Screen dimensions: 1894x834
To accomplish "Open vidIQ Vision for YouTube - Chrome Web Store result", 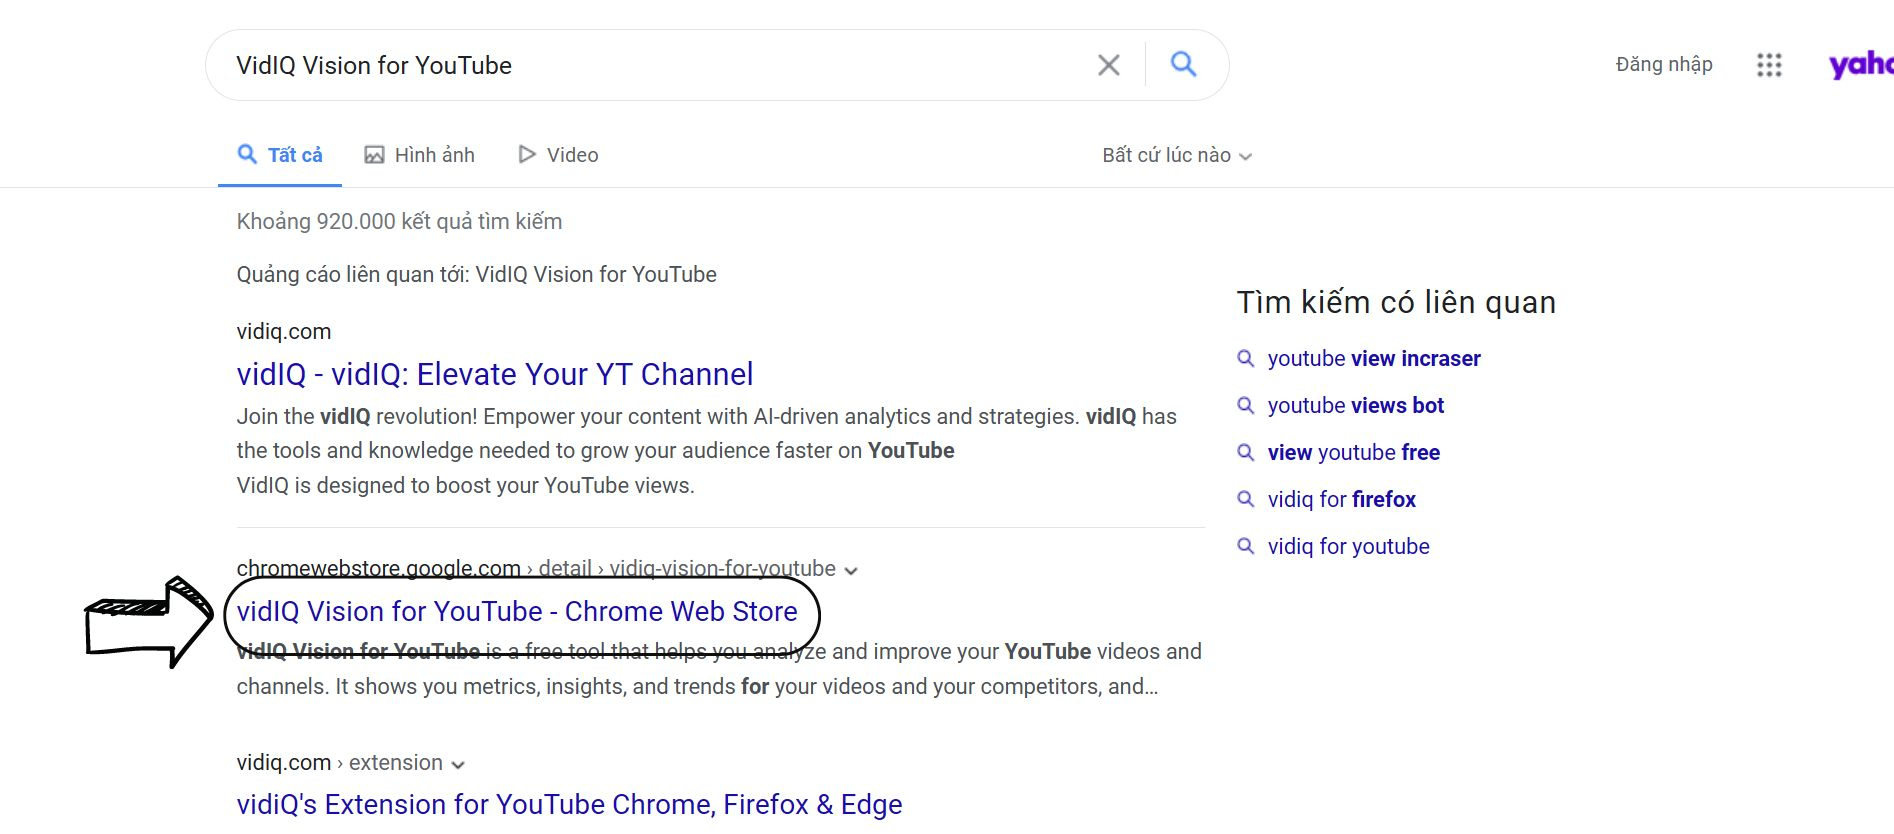I will (517, 611).
